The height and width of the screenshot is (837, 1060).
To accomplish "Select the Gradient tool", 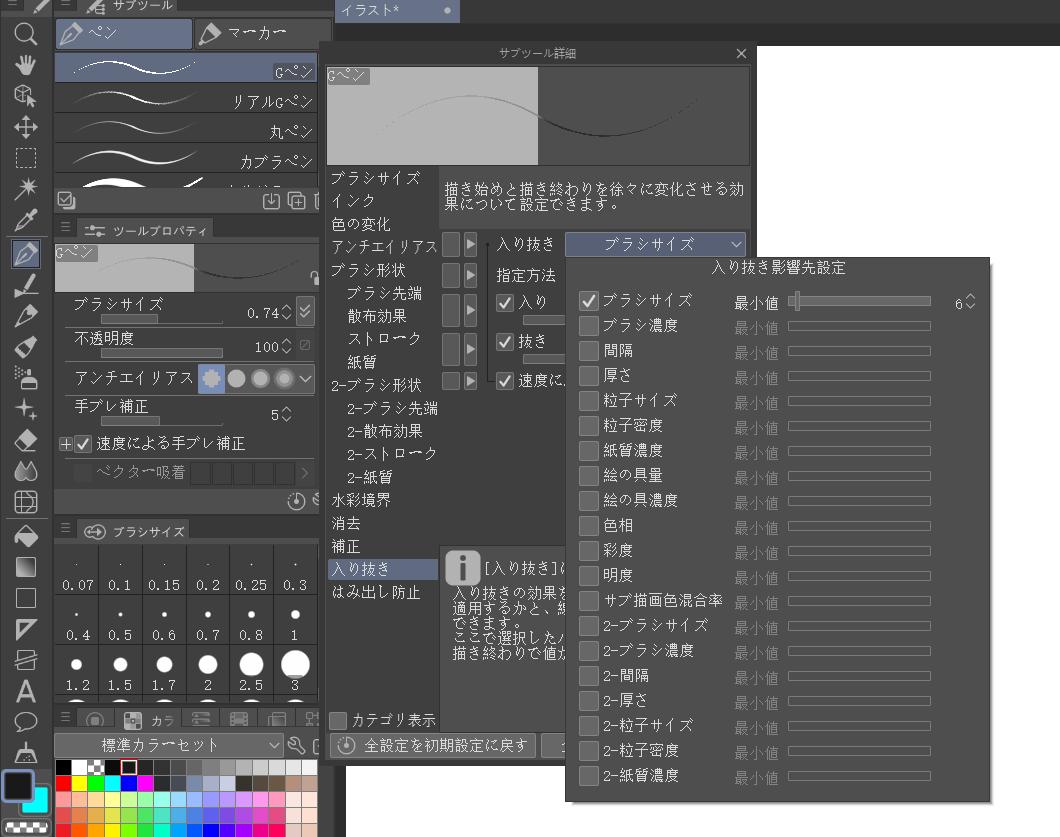I will [26, 567].
